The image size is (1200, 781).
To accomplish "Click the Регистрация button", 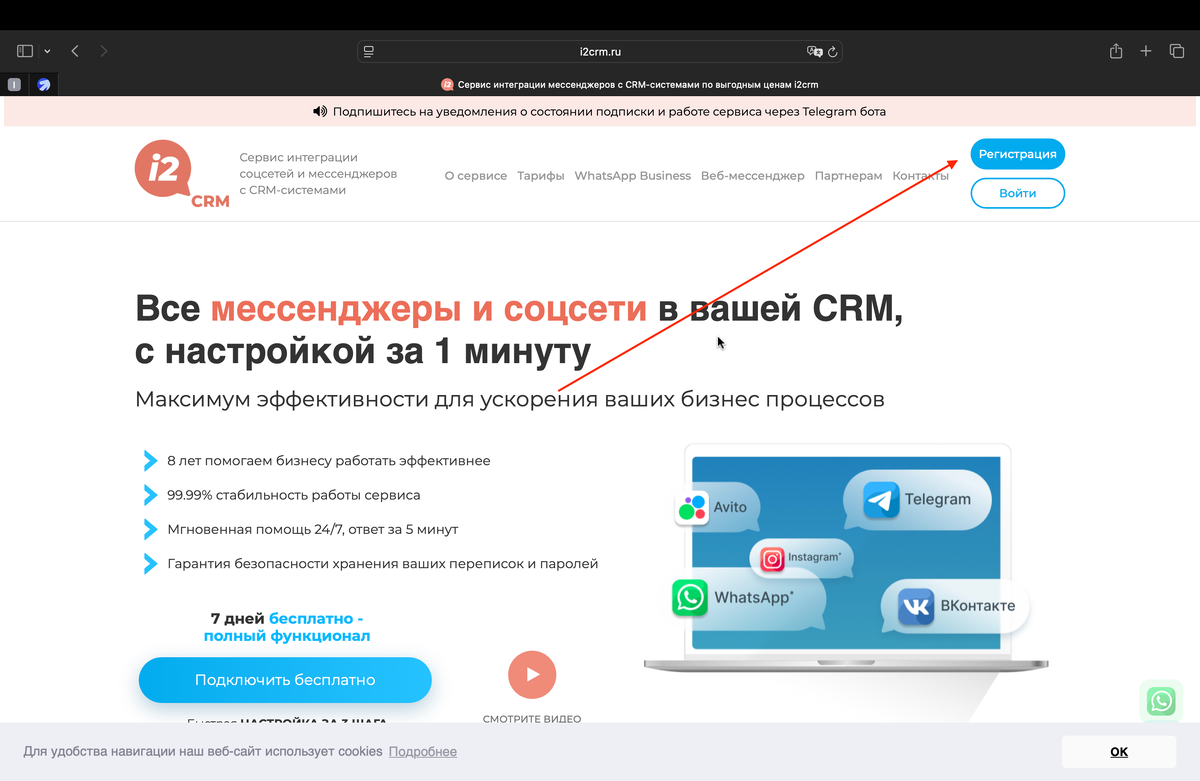I will pos(1017,153).
